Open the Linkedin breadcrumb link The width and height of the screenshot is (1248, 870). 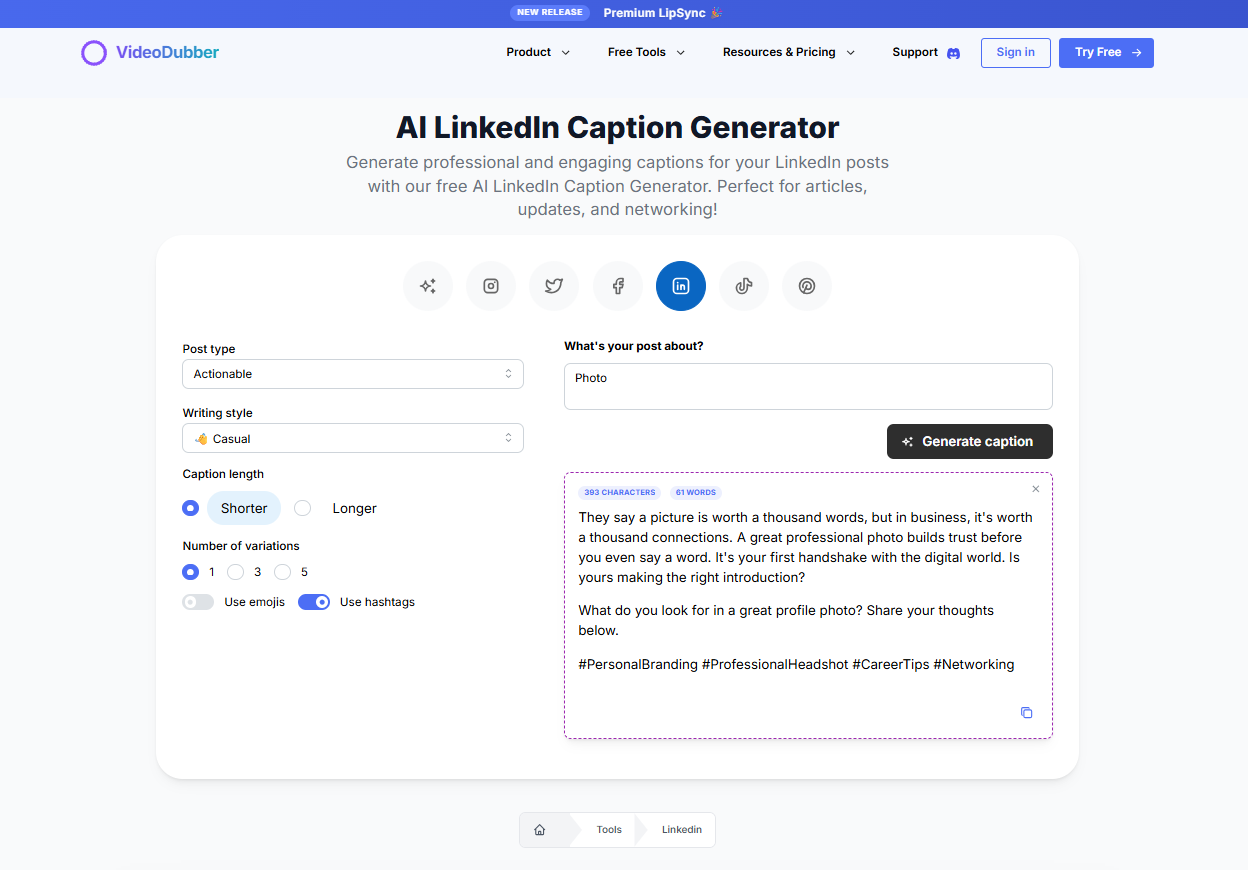682,830
